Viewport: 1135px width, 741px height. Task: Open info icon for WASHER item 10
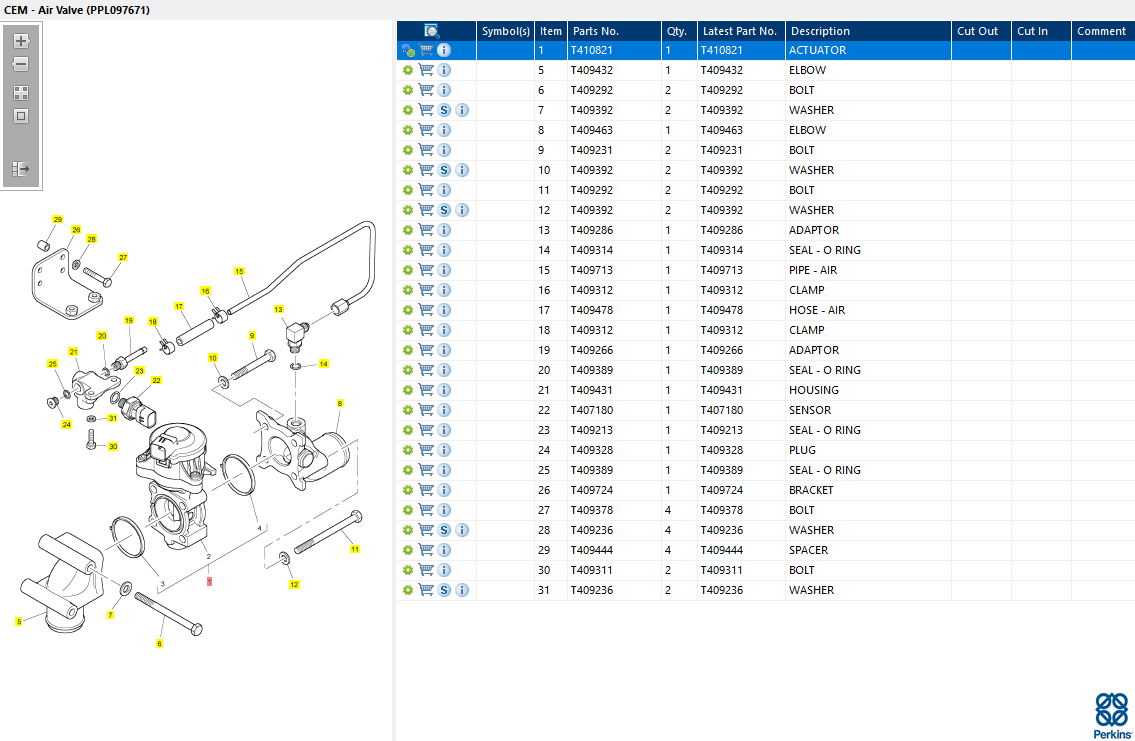pyautogui.click(x=463, y=170)
